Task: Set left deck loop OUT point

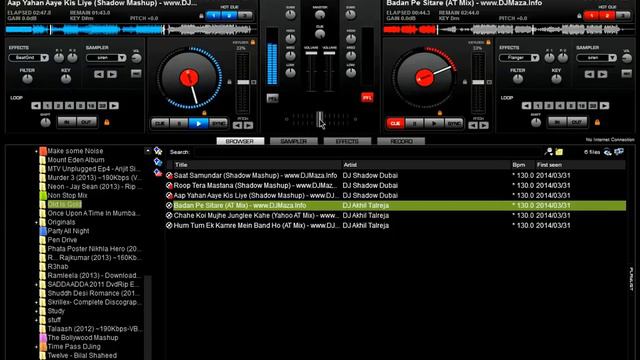Action: point(86,122)
